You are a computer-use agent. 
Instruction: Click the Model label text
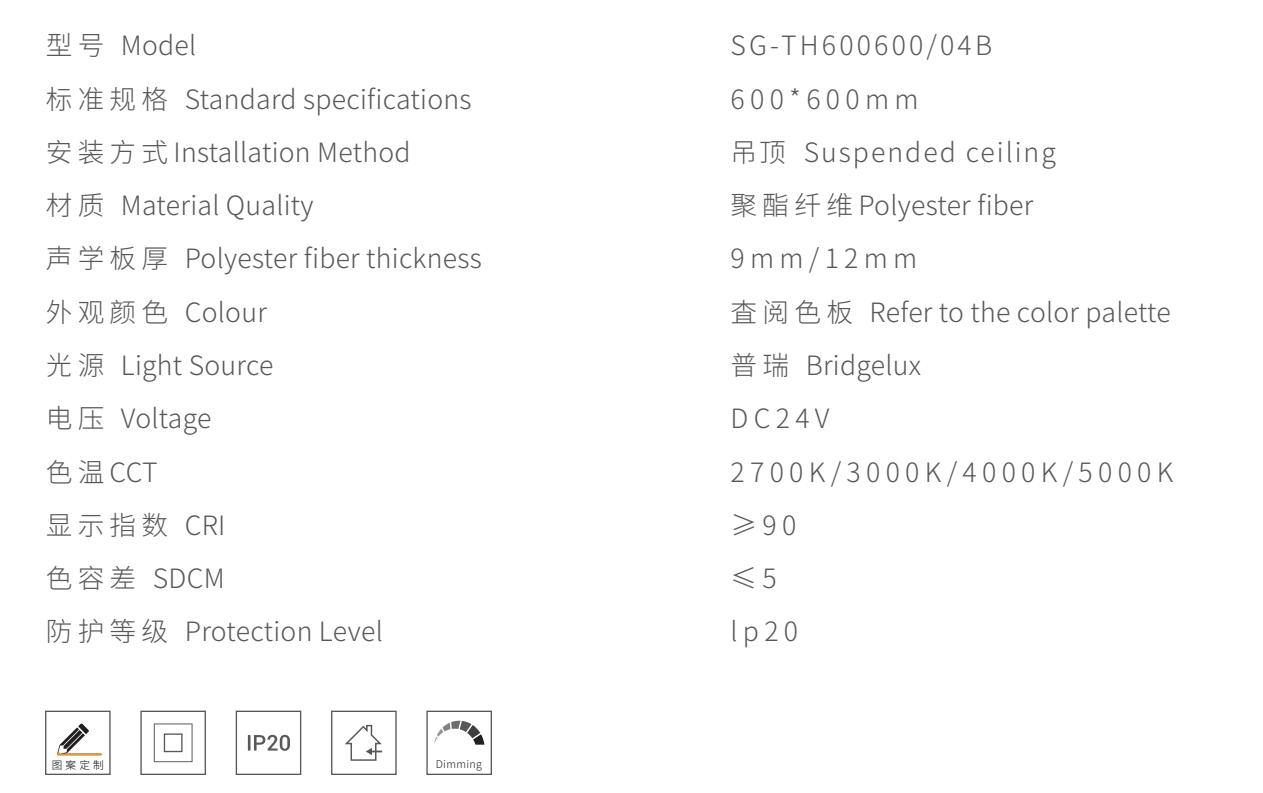158,46
